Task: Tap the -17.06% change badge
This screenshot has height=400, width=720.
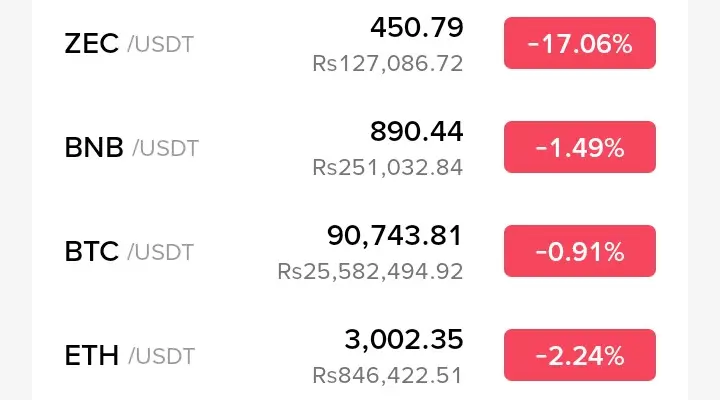Action: [x=579, y=43]
